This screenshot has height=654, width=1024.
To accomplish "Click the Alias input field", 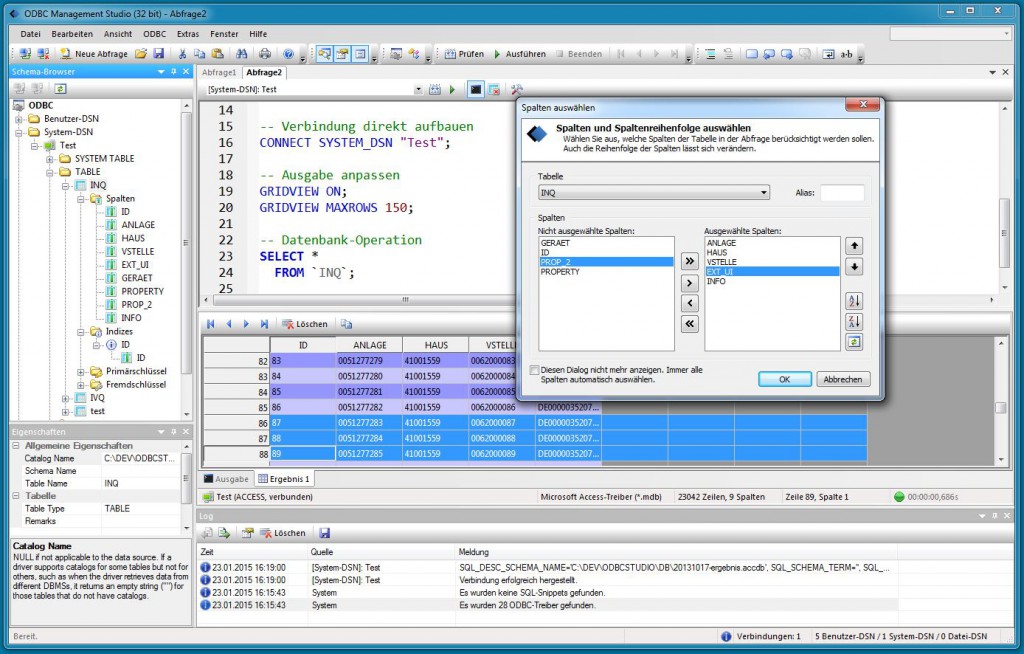I will (x=842, y=193).
